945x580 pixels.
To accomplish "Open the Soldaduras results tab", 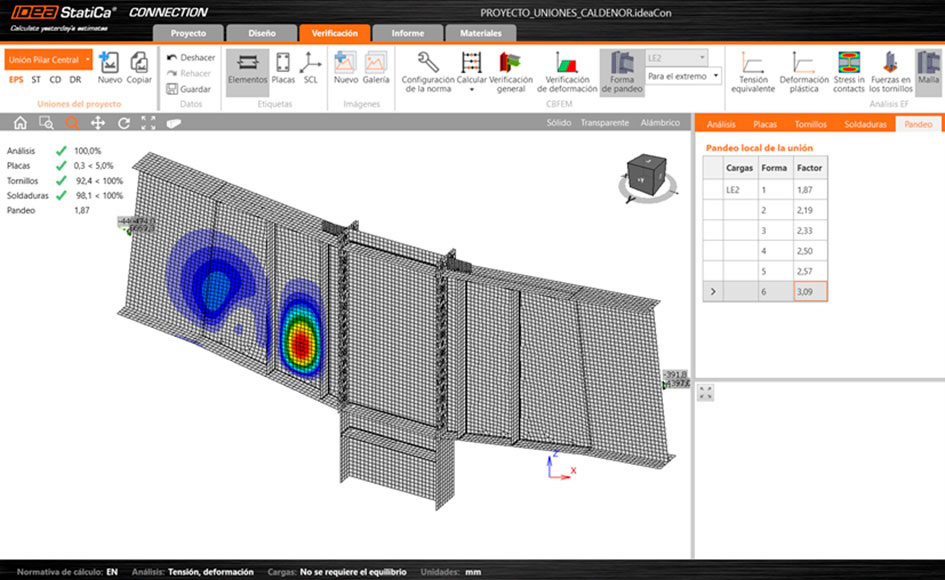I will [x=865, y=124].
